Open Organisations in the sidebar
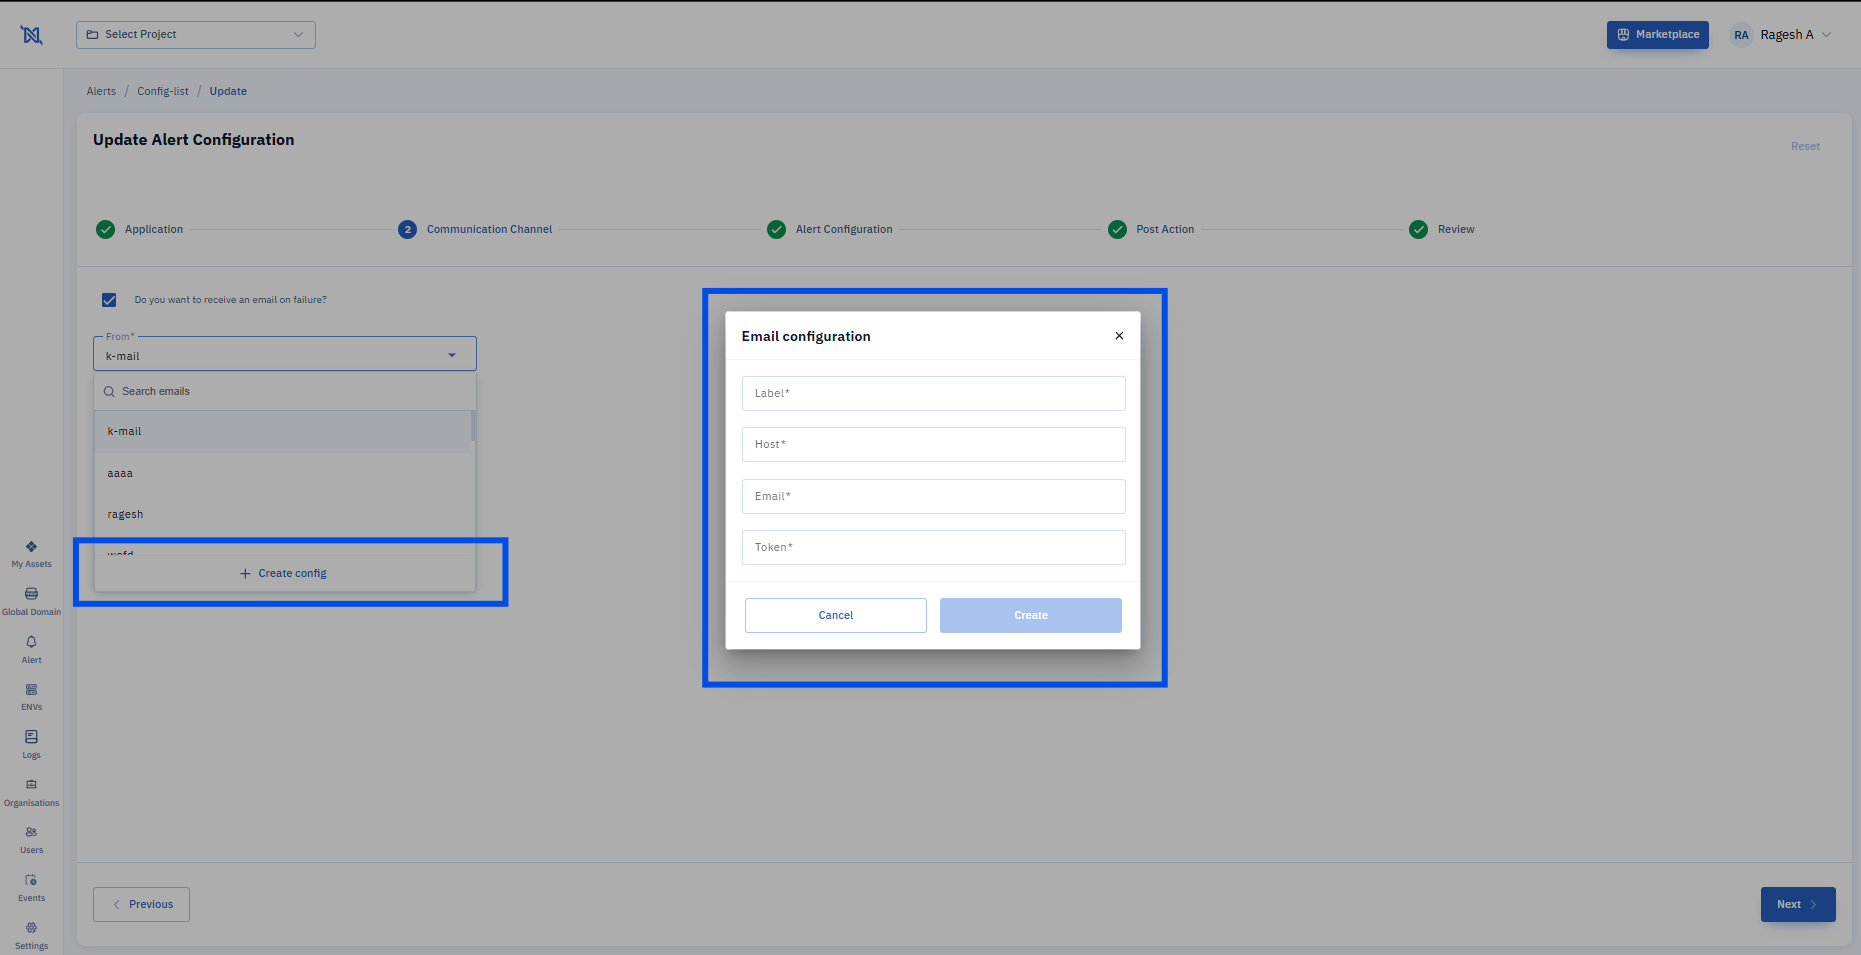 [x=31, y=793]
